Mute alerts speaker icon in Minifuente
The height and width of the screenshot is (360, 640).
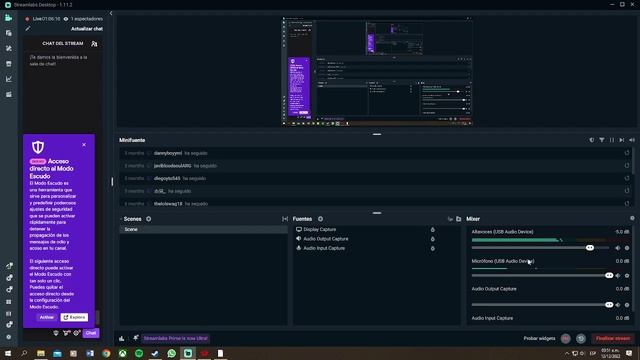click(x=632, y=140)
